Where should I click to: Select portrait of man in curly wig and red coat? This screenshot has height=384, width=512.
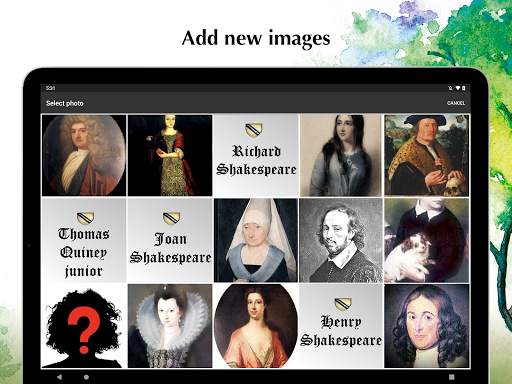coord(84,155)
